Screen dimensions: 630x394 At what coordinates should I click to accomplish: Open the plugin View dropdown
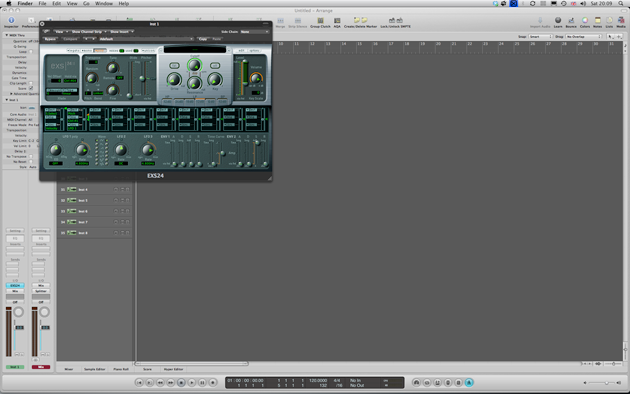[61, 32]
